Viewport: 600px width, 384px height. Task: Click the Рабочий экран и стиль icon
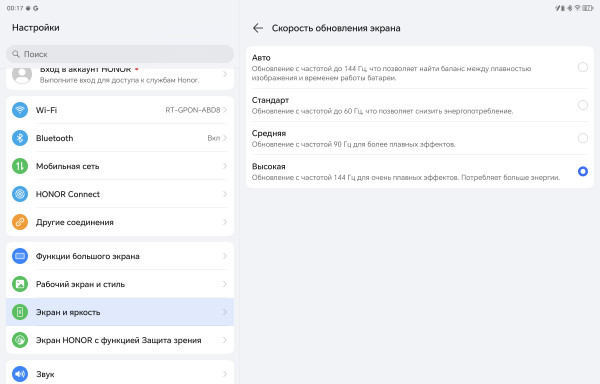click(x=20, y=284)
